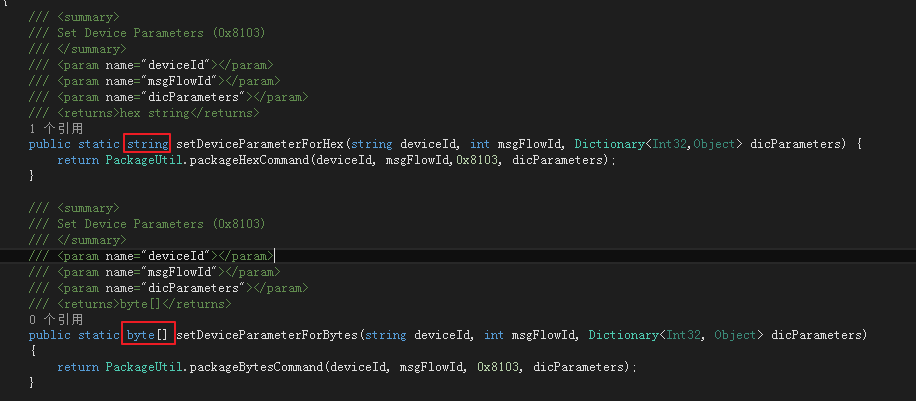916x401 pixels.
Task: Click the red-boxed byte[] return type
Action: (x=147, y=334)
